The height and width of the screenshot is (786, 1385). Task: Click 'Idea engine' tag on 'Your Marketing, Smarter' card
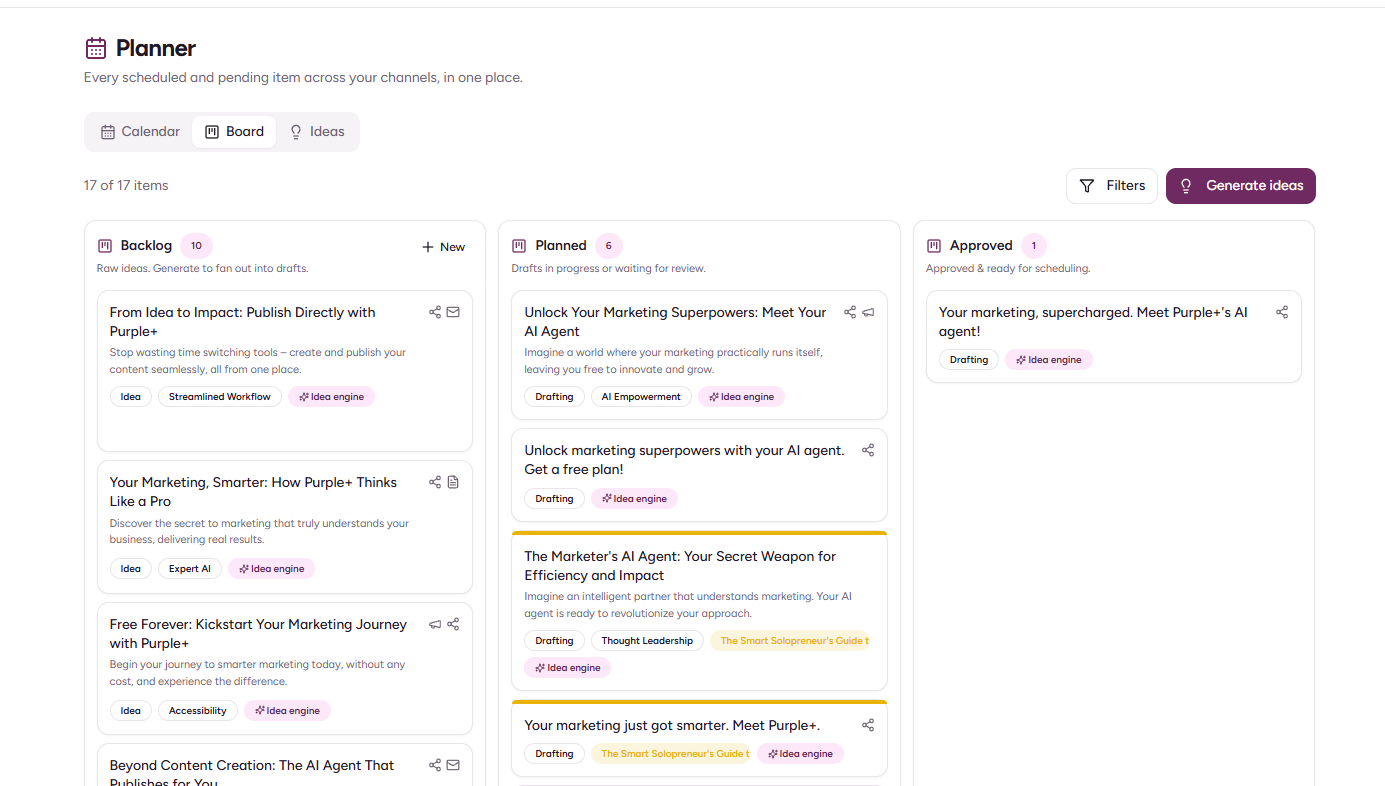[x=271, y=569]
